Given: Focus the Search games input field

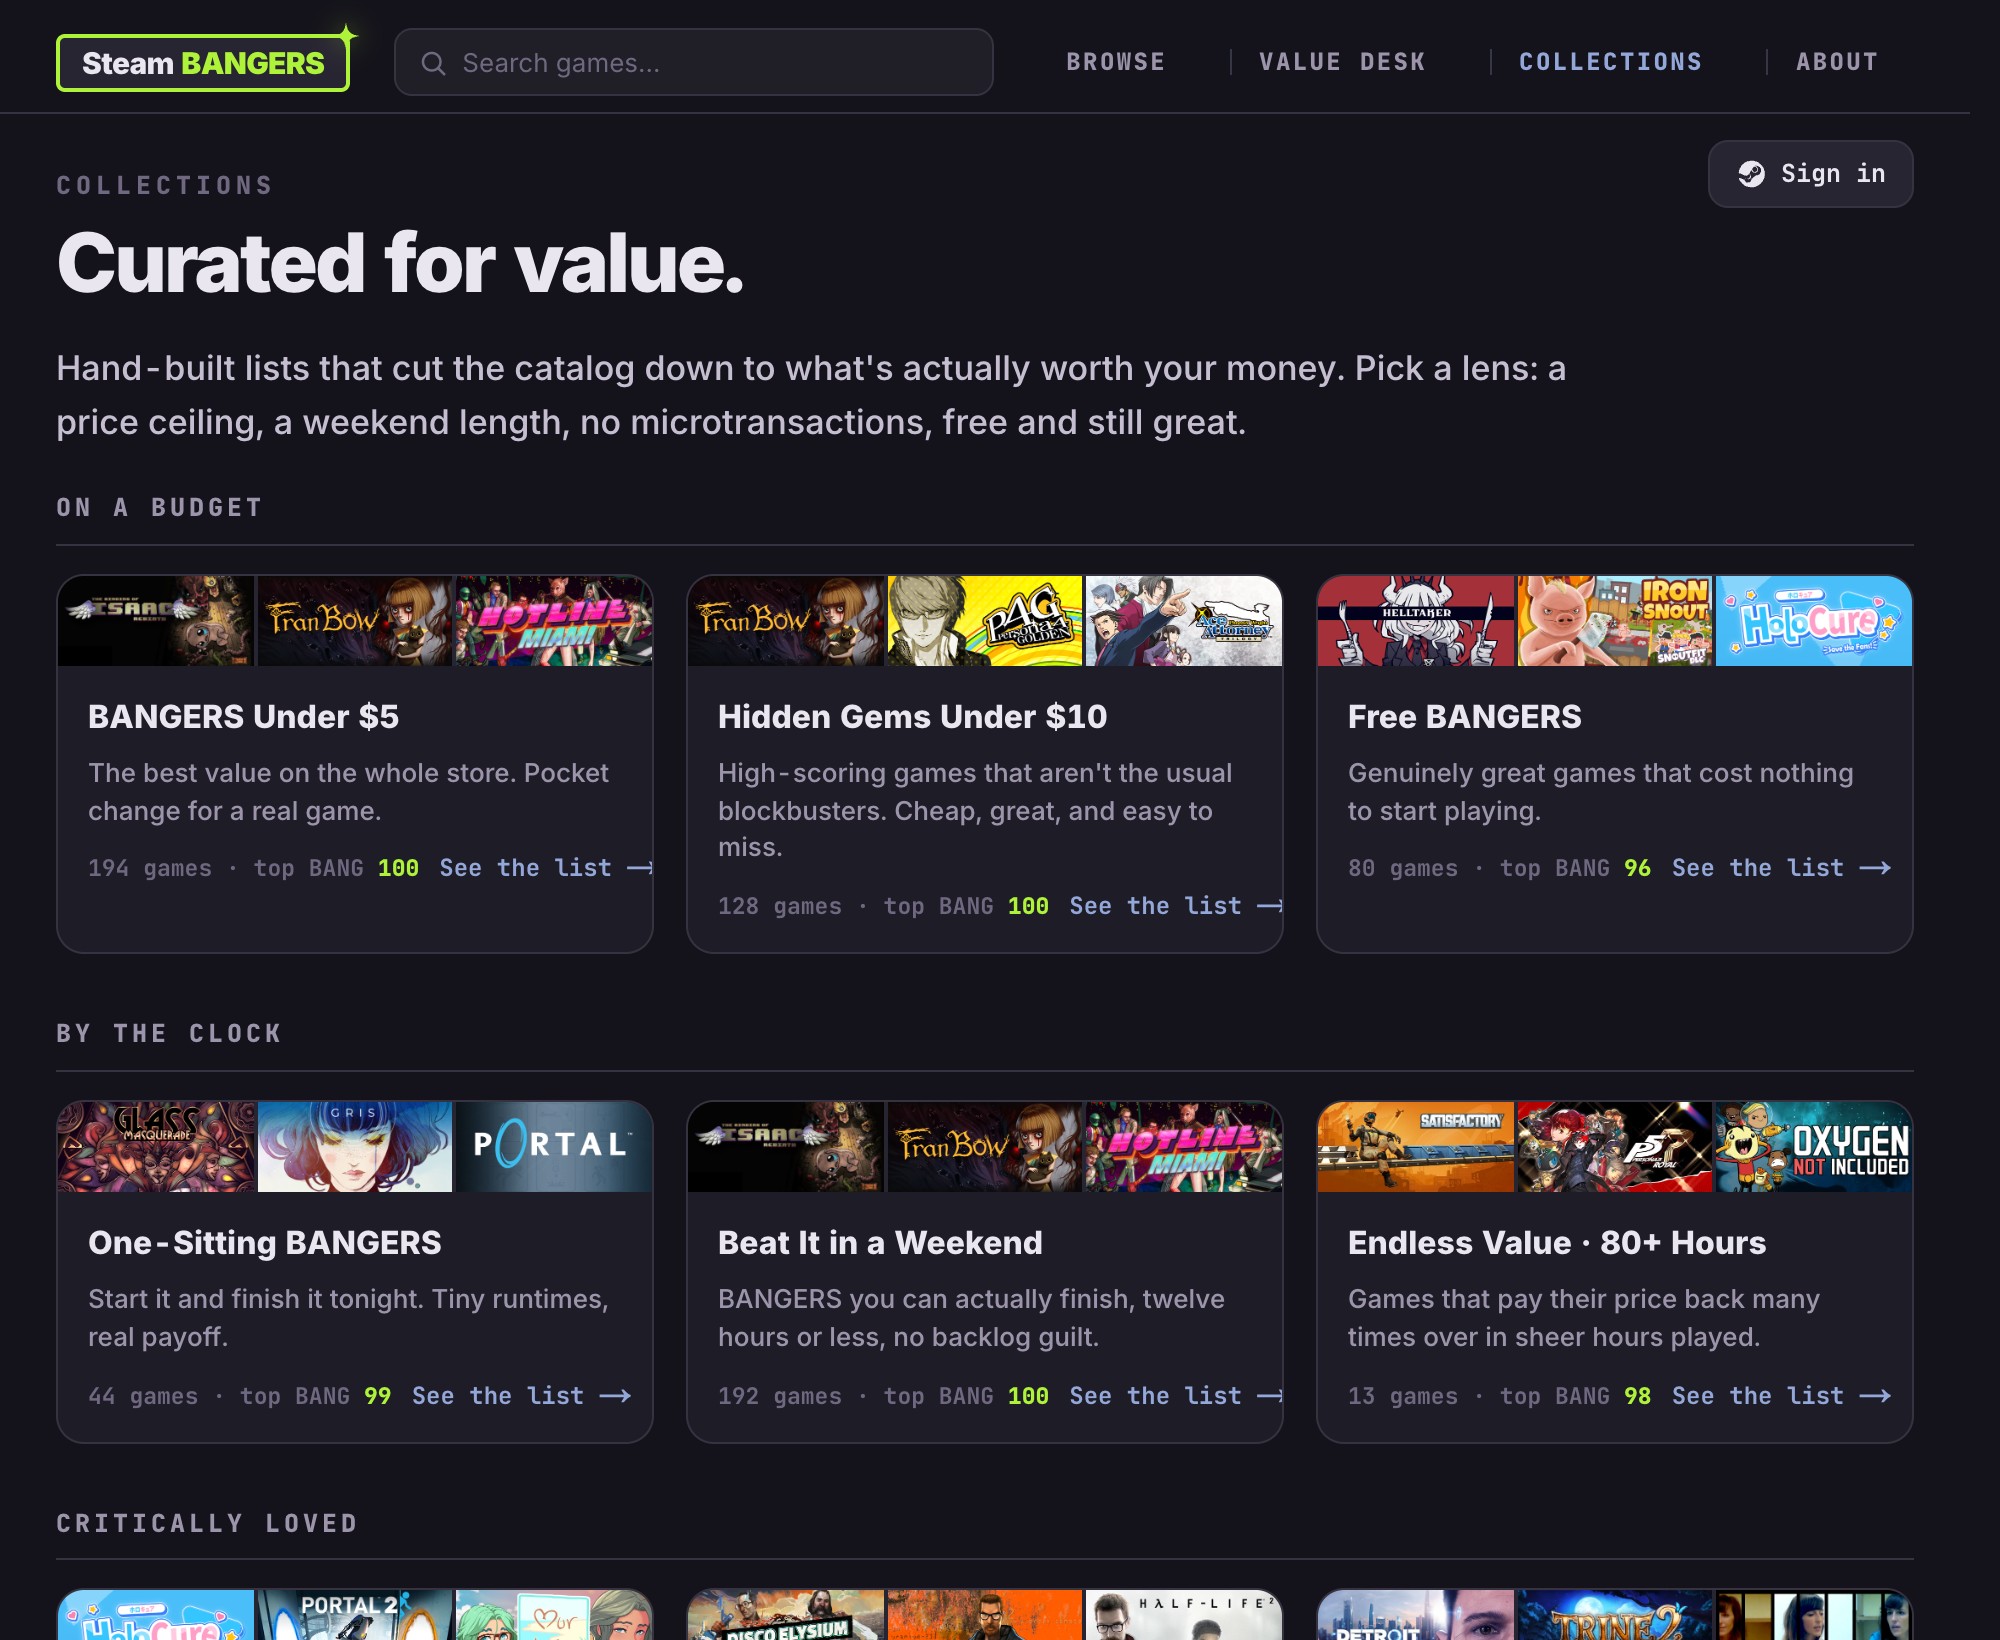Looking at the screenshot, I should pos(693,62).
